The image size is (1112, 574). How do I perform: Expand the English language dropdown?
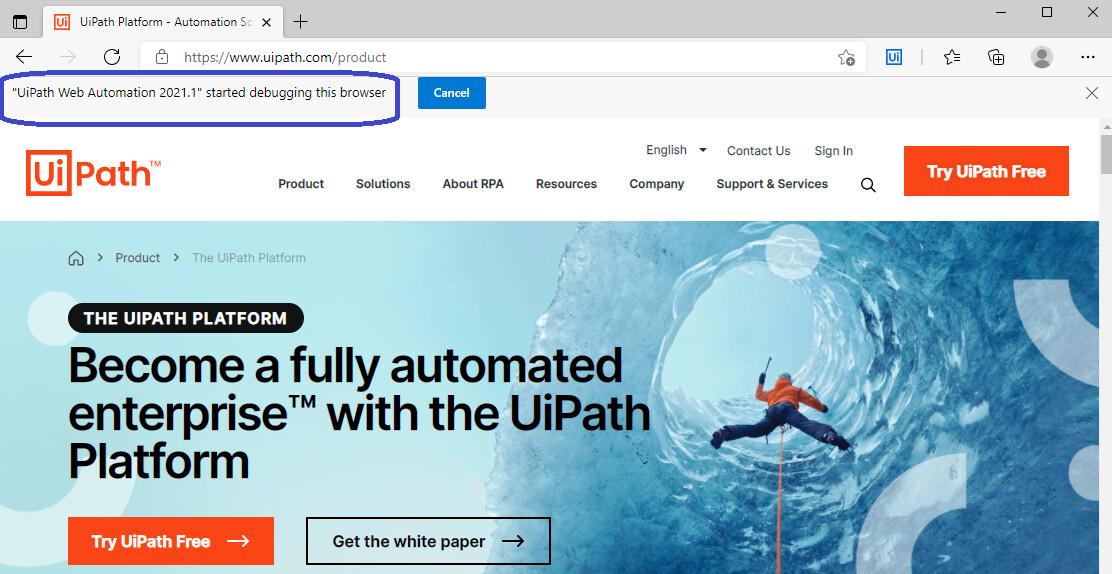coord(676,150)
